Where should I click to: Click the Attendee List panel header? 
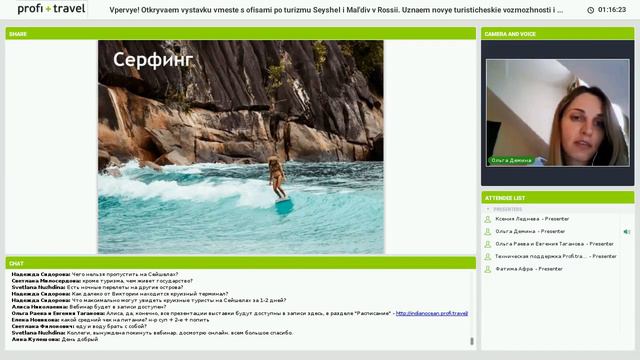(558, 198)
